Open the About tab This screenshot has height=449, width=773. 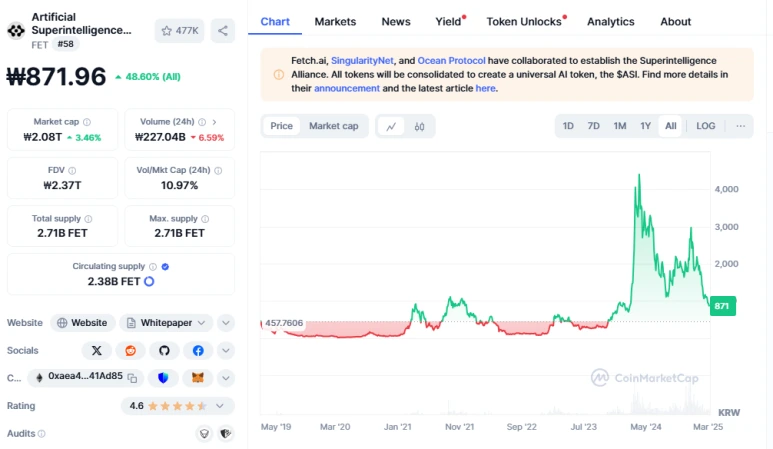(x=675, y=22)
